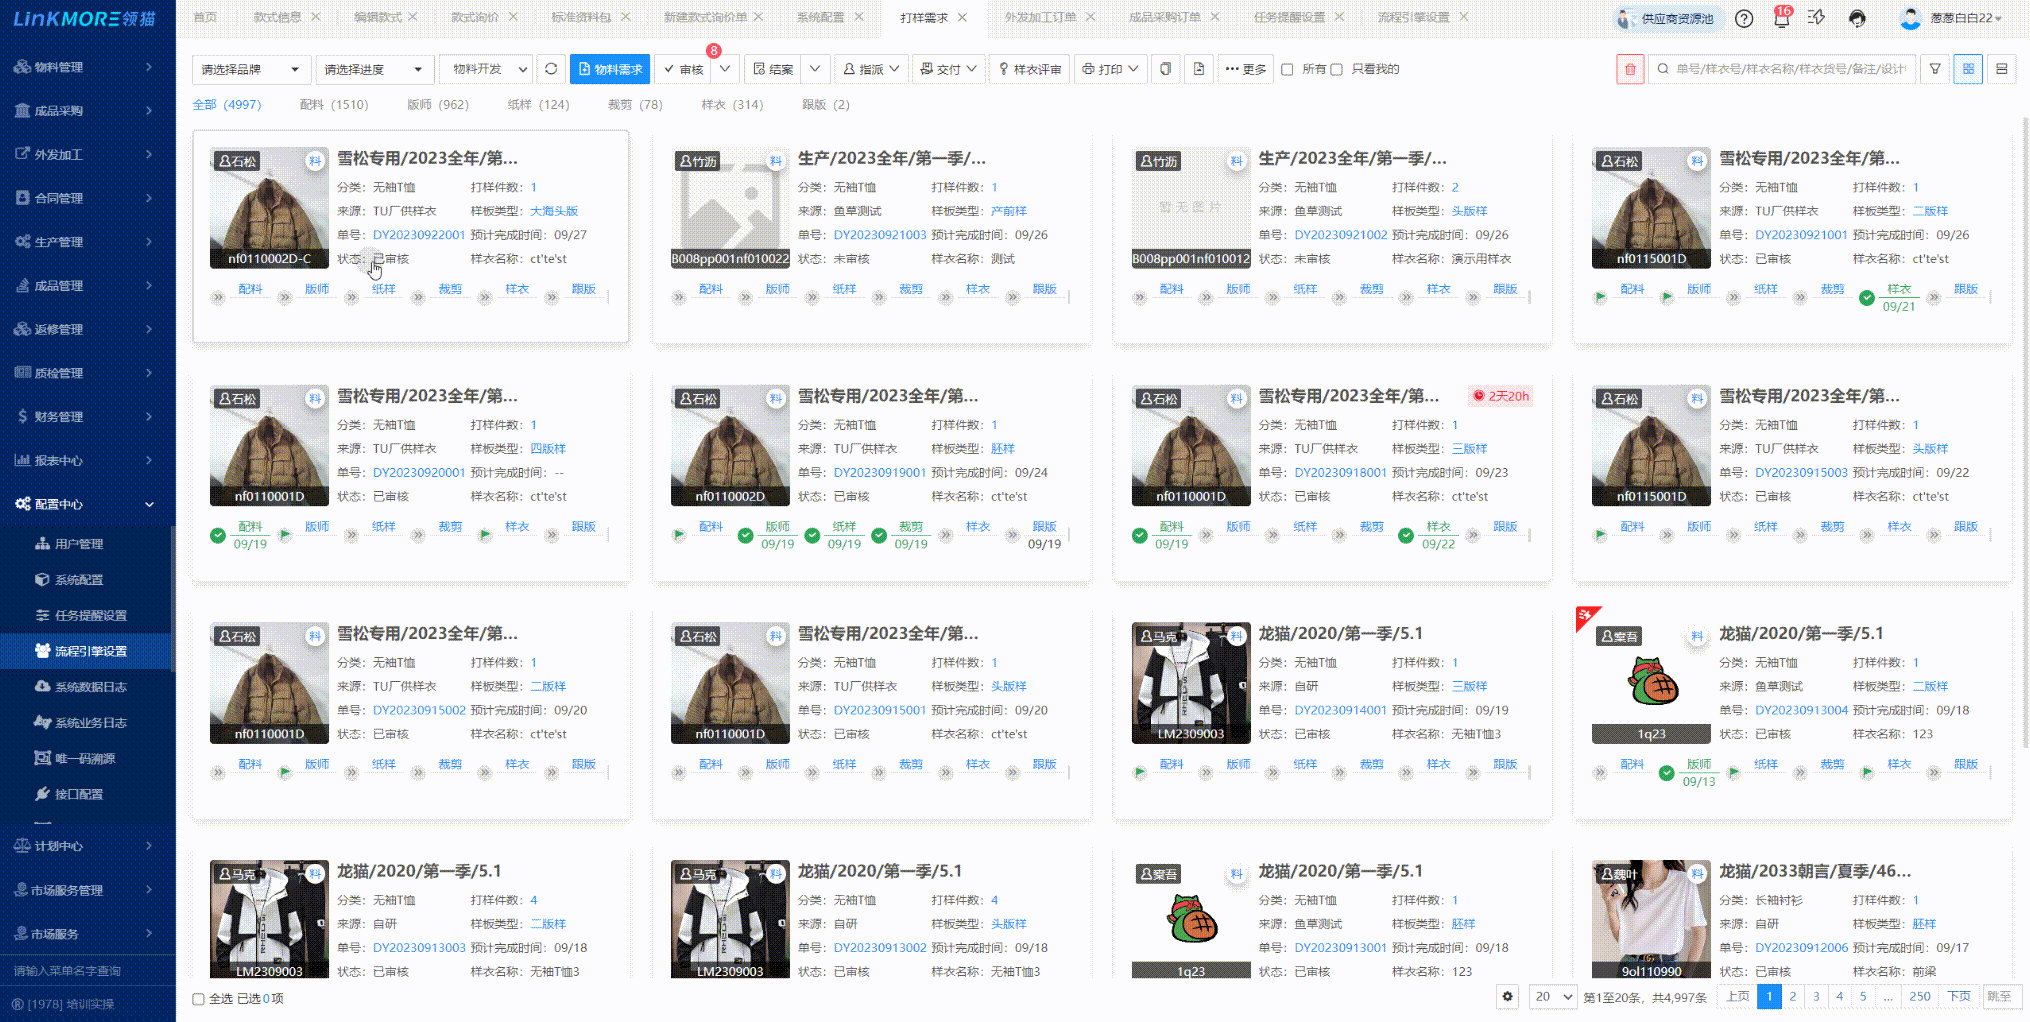Switch to grid card view
This screenshot has width=2030, height=1022.
[1968, 69]
